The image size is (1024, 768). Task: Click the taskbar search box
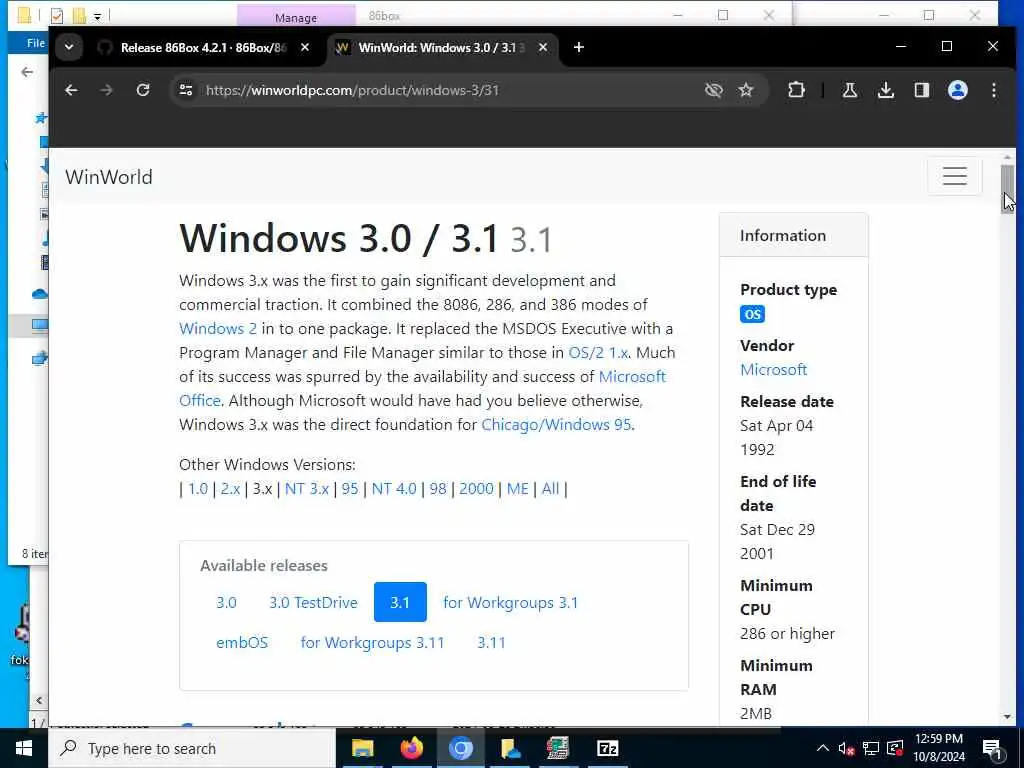coord(192,748)
